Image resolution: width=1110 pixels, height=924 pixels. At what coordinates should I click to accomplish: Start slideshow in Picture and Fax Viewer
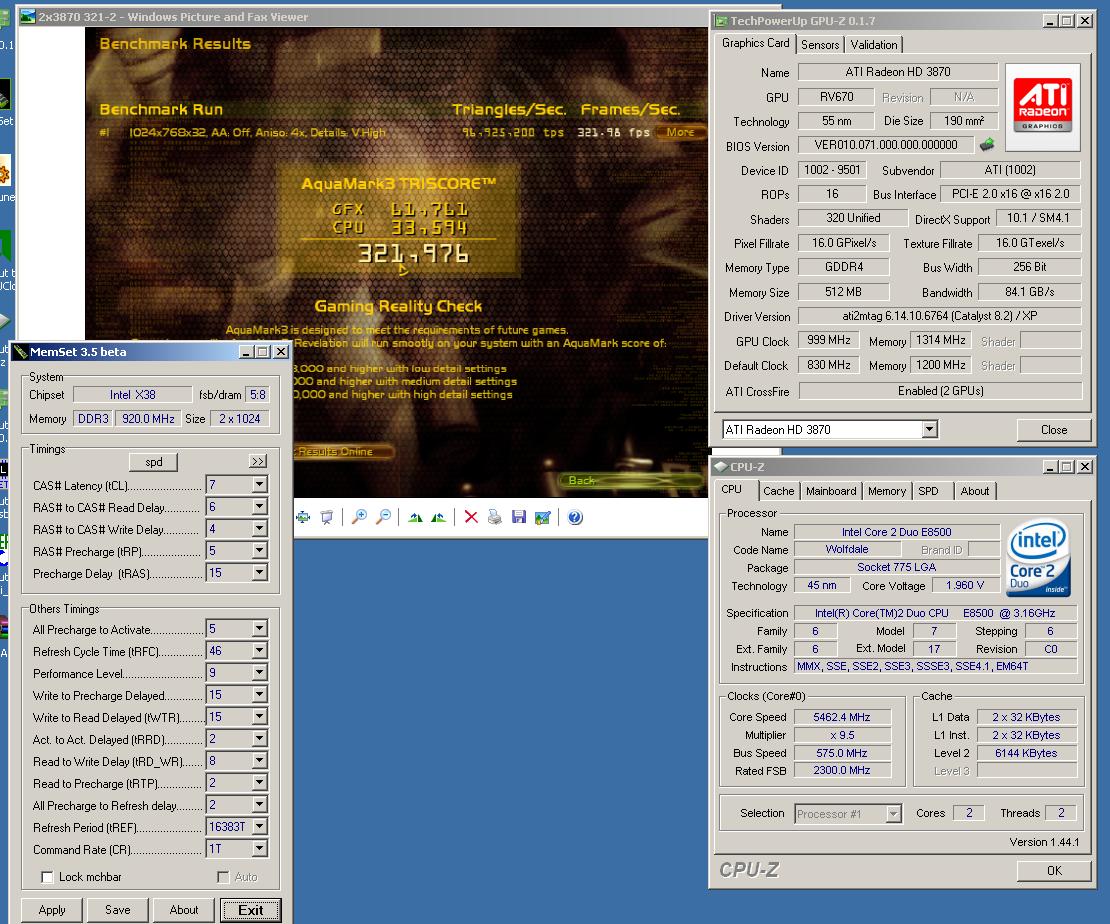point(326,518)
